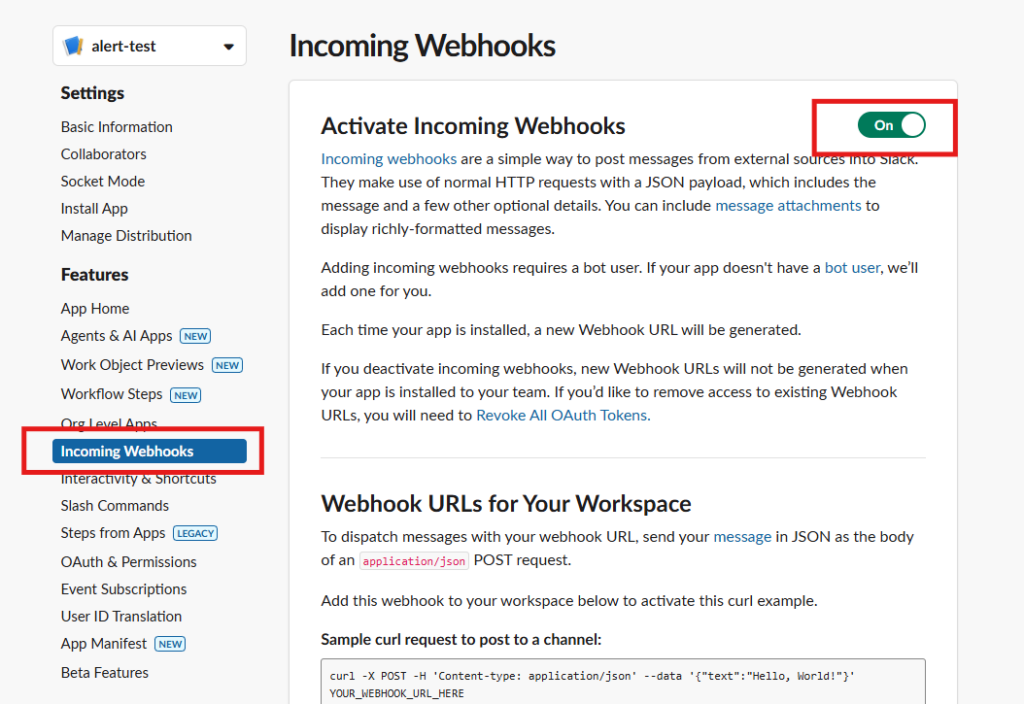Click NEW badge next to Workflow Steps
This screenshot has height=704, width=1024.
click(x=186, y=394)
